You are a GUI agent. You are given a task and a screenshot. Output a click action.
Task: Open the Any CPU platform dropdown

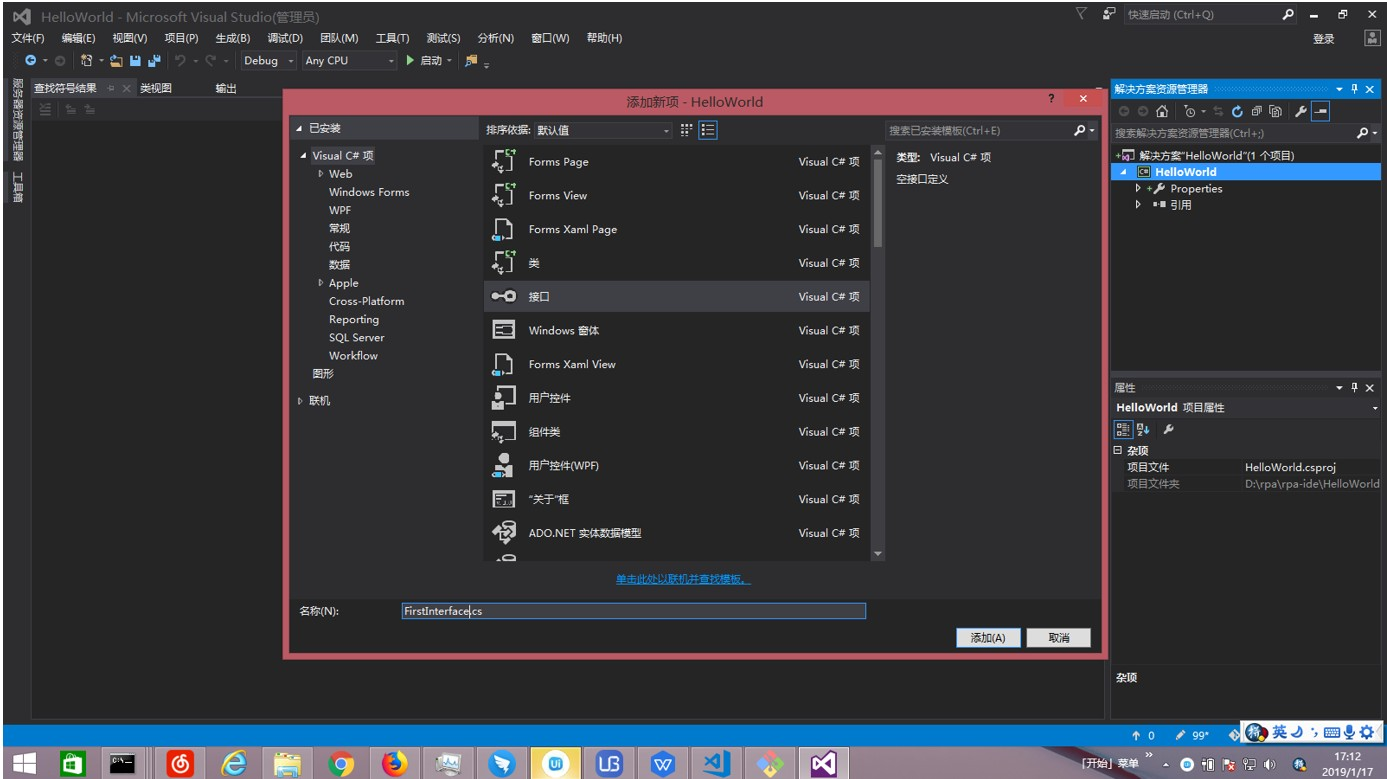pos(350,61)
